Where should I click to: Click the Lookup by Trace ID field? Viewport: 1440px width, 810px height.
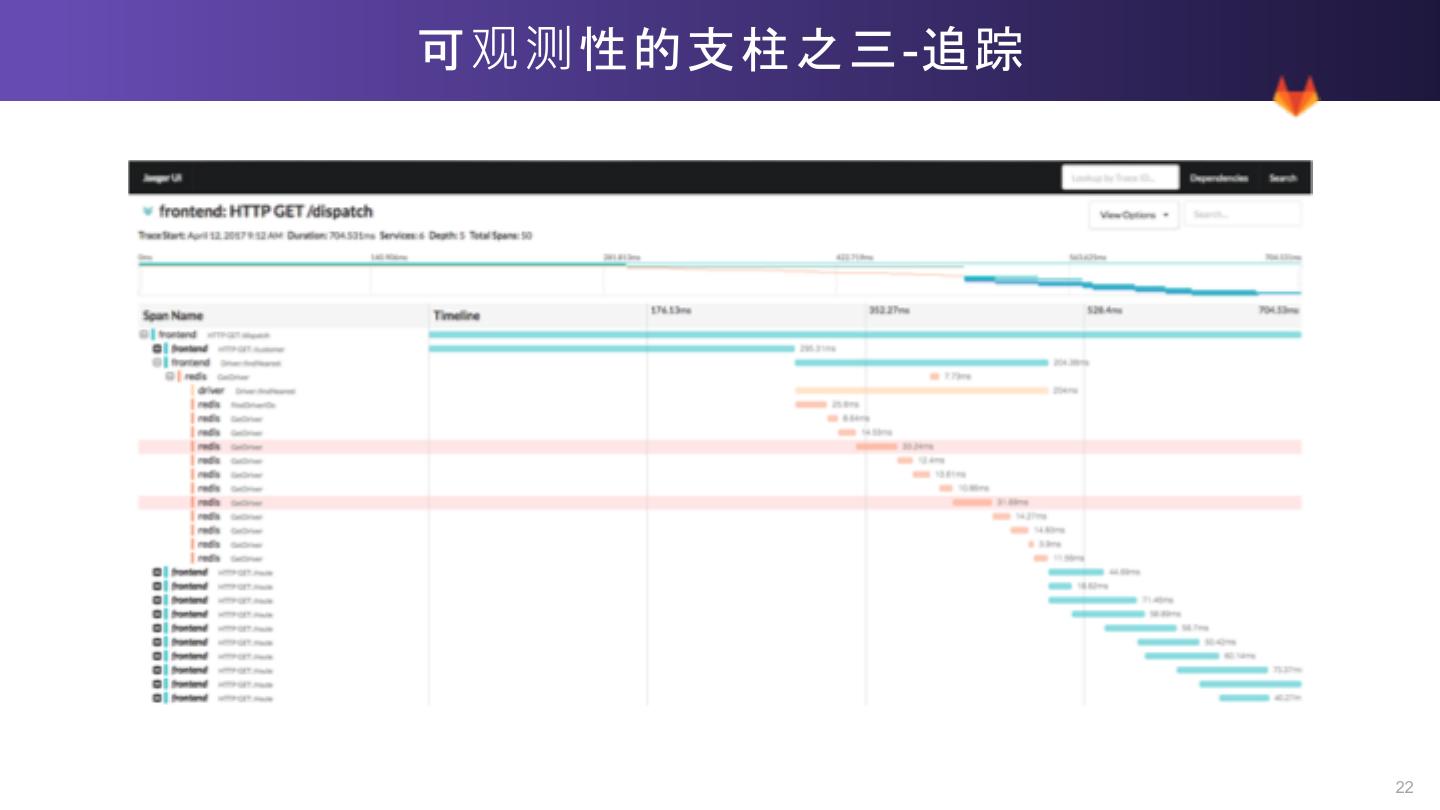pos(1119,178)
